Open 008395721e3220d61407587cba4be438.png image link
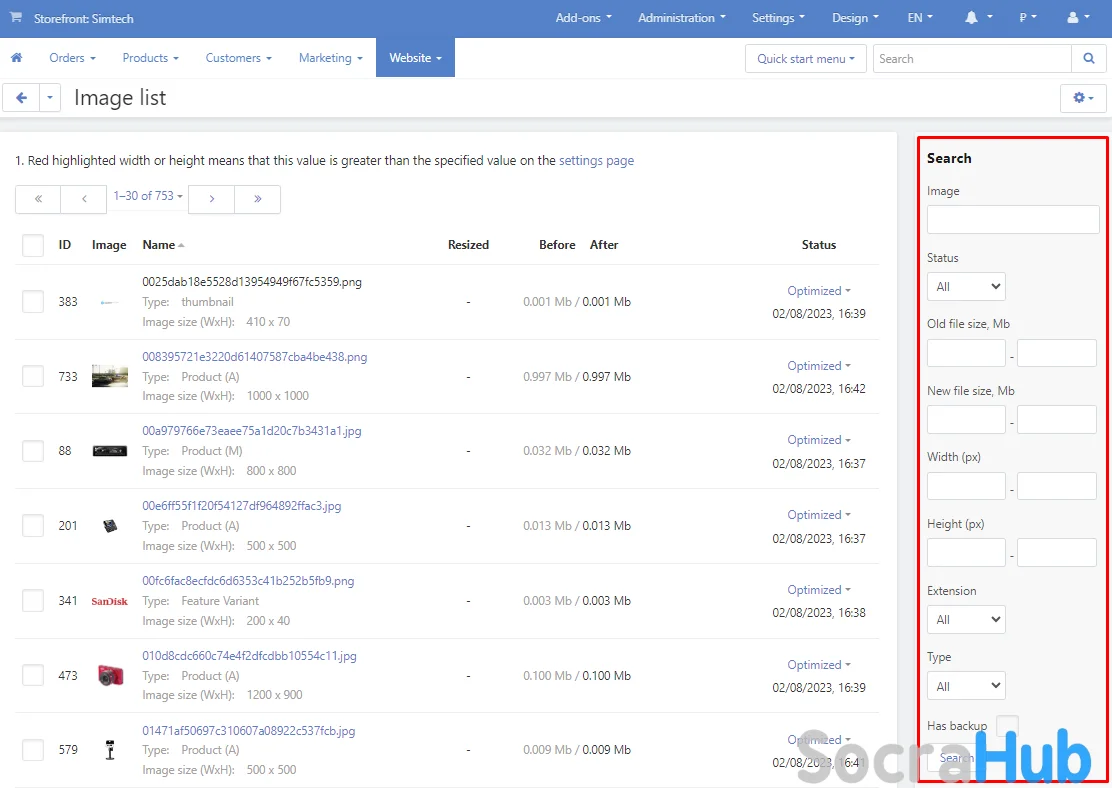Viewport: 1112px width, 788px height. tap(254, 357)
